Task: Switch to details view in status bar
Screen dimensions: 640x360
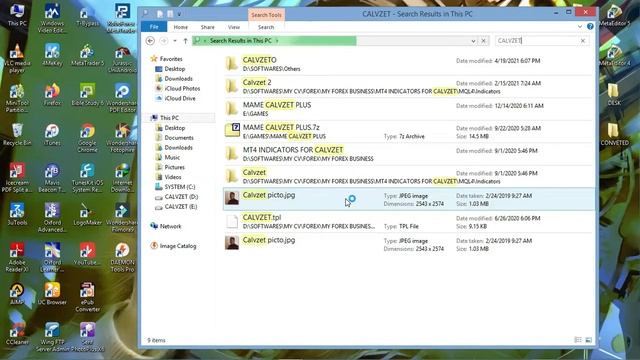Action: (578, 340)
